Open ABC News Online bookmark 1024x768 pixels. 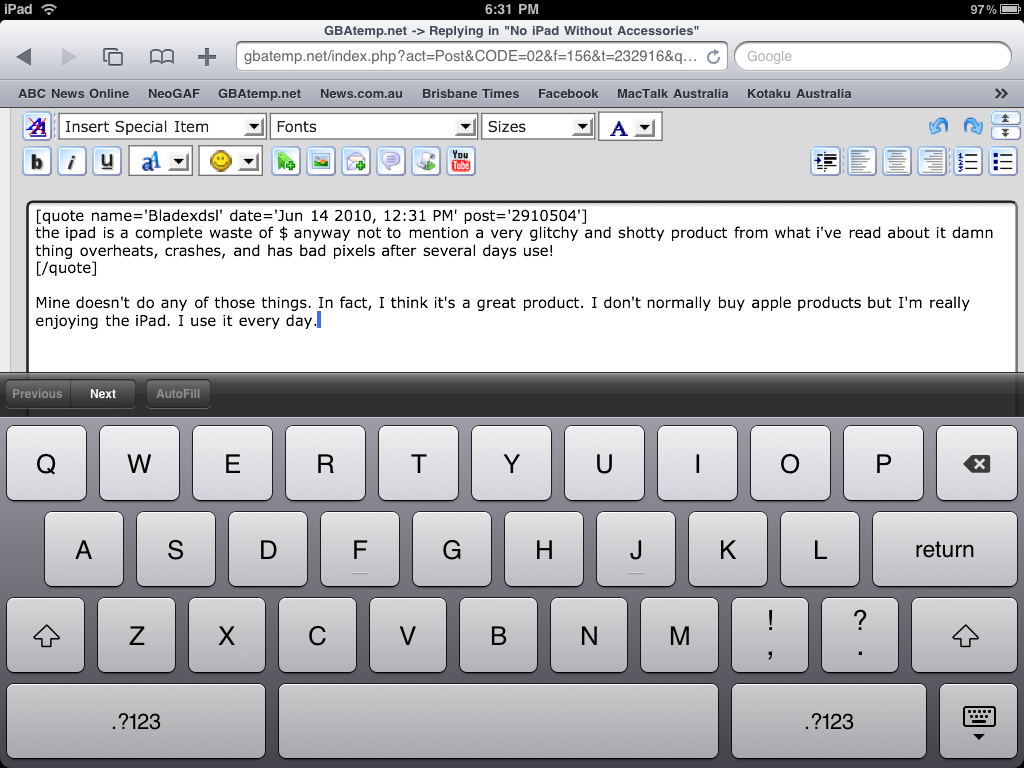click(74, 93)
